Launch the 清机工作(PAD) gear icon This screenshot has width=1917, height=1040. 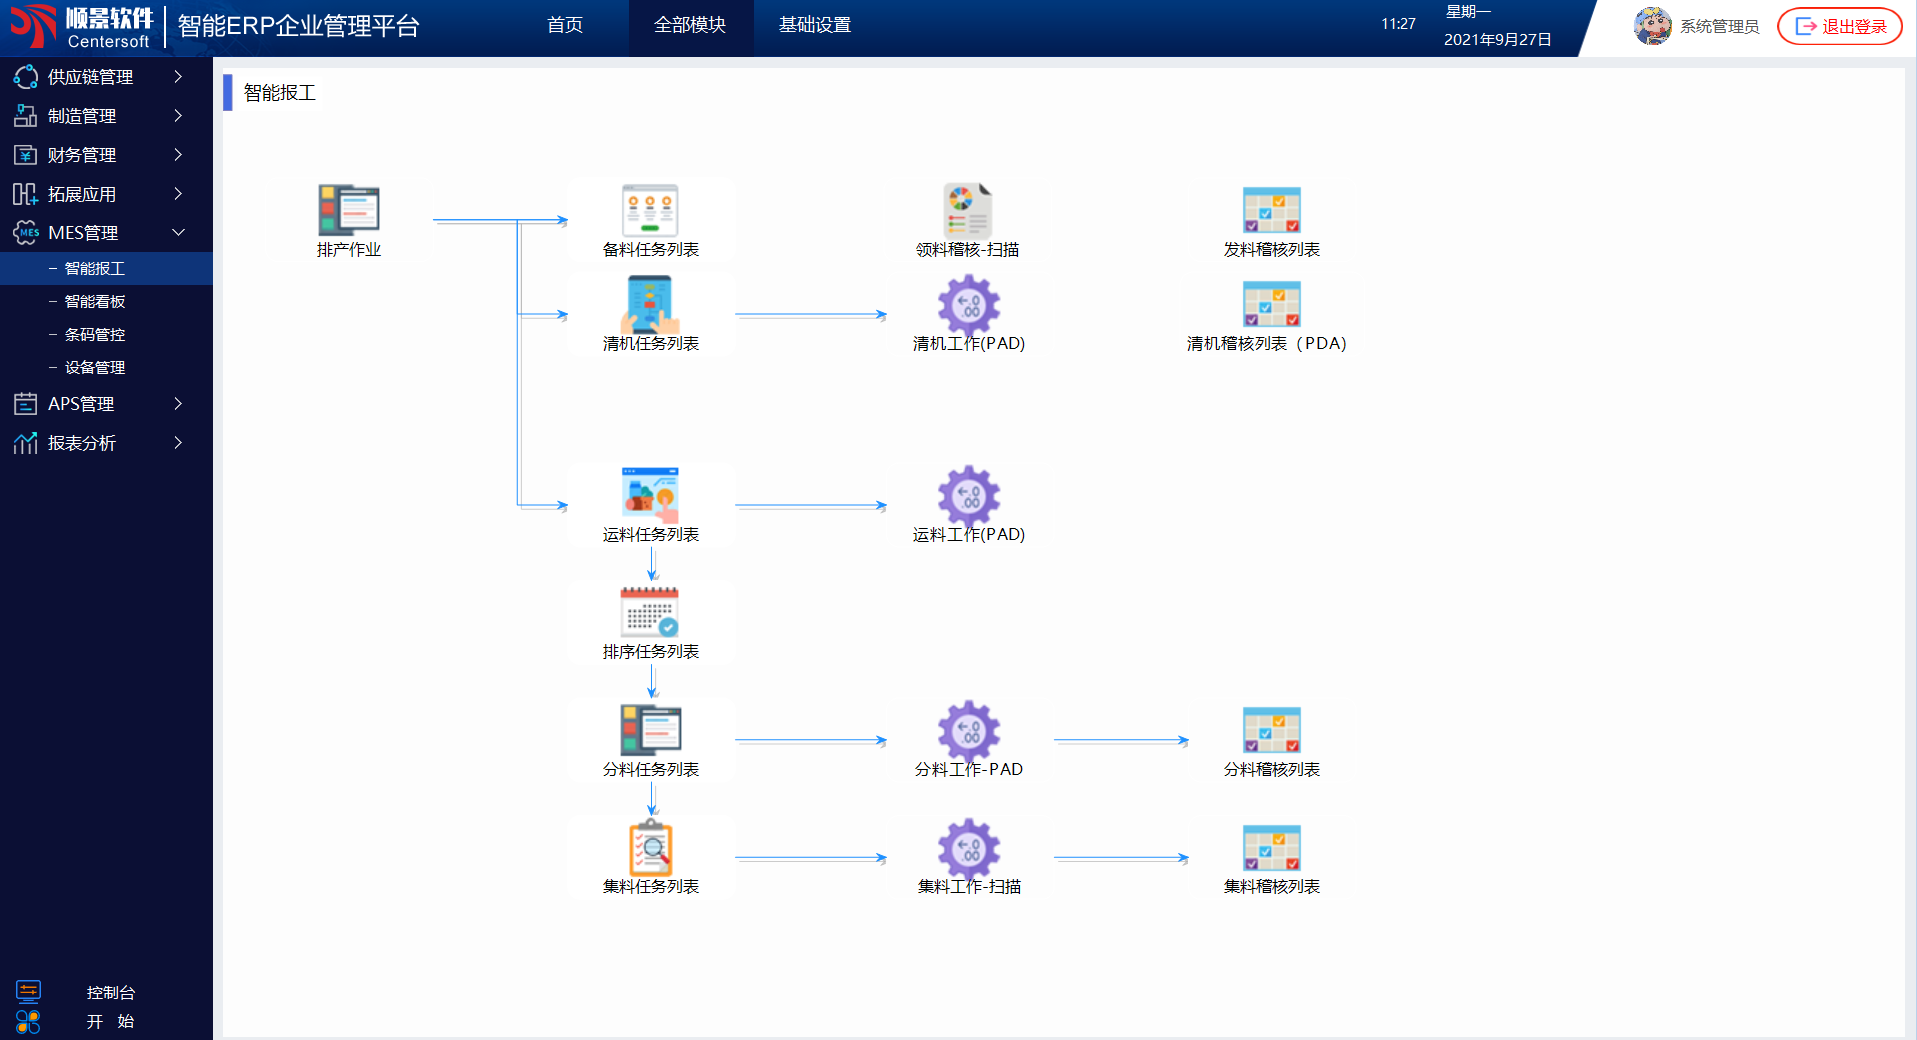pyautogui.click(x=968, y=305)
